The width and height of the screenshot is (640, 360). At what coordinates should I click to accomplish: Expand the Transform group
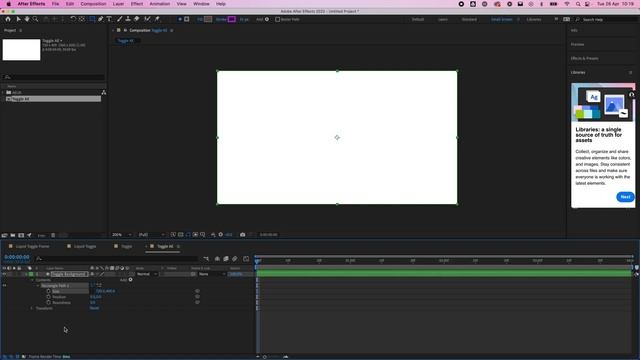click(32, 308)
